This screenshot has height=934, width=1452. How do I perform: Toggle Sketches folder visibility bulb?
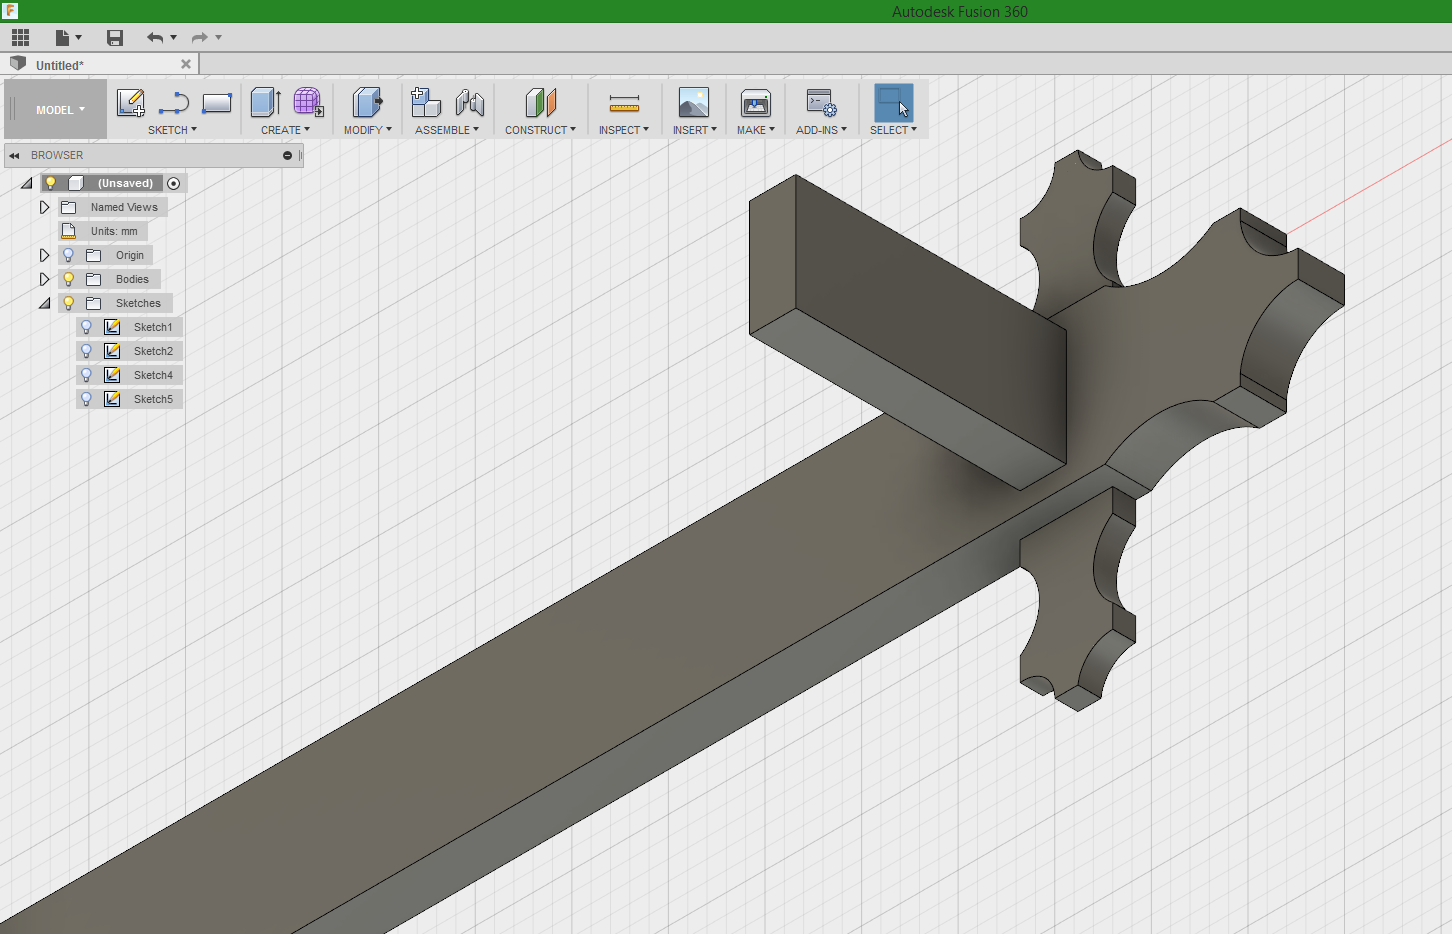tap(69, 303)
